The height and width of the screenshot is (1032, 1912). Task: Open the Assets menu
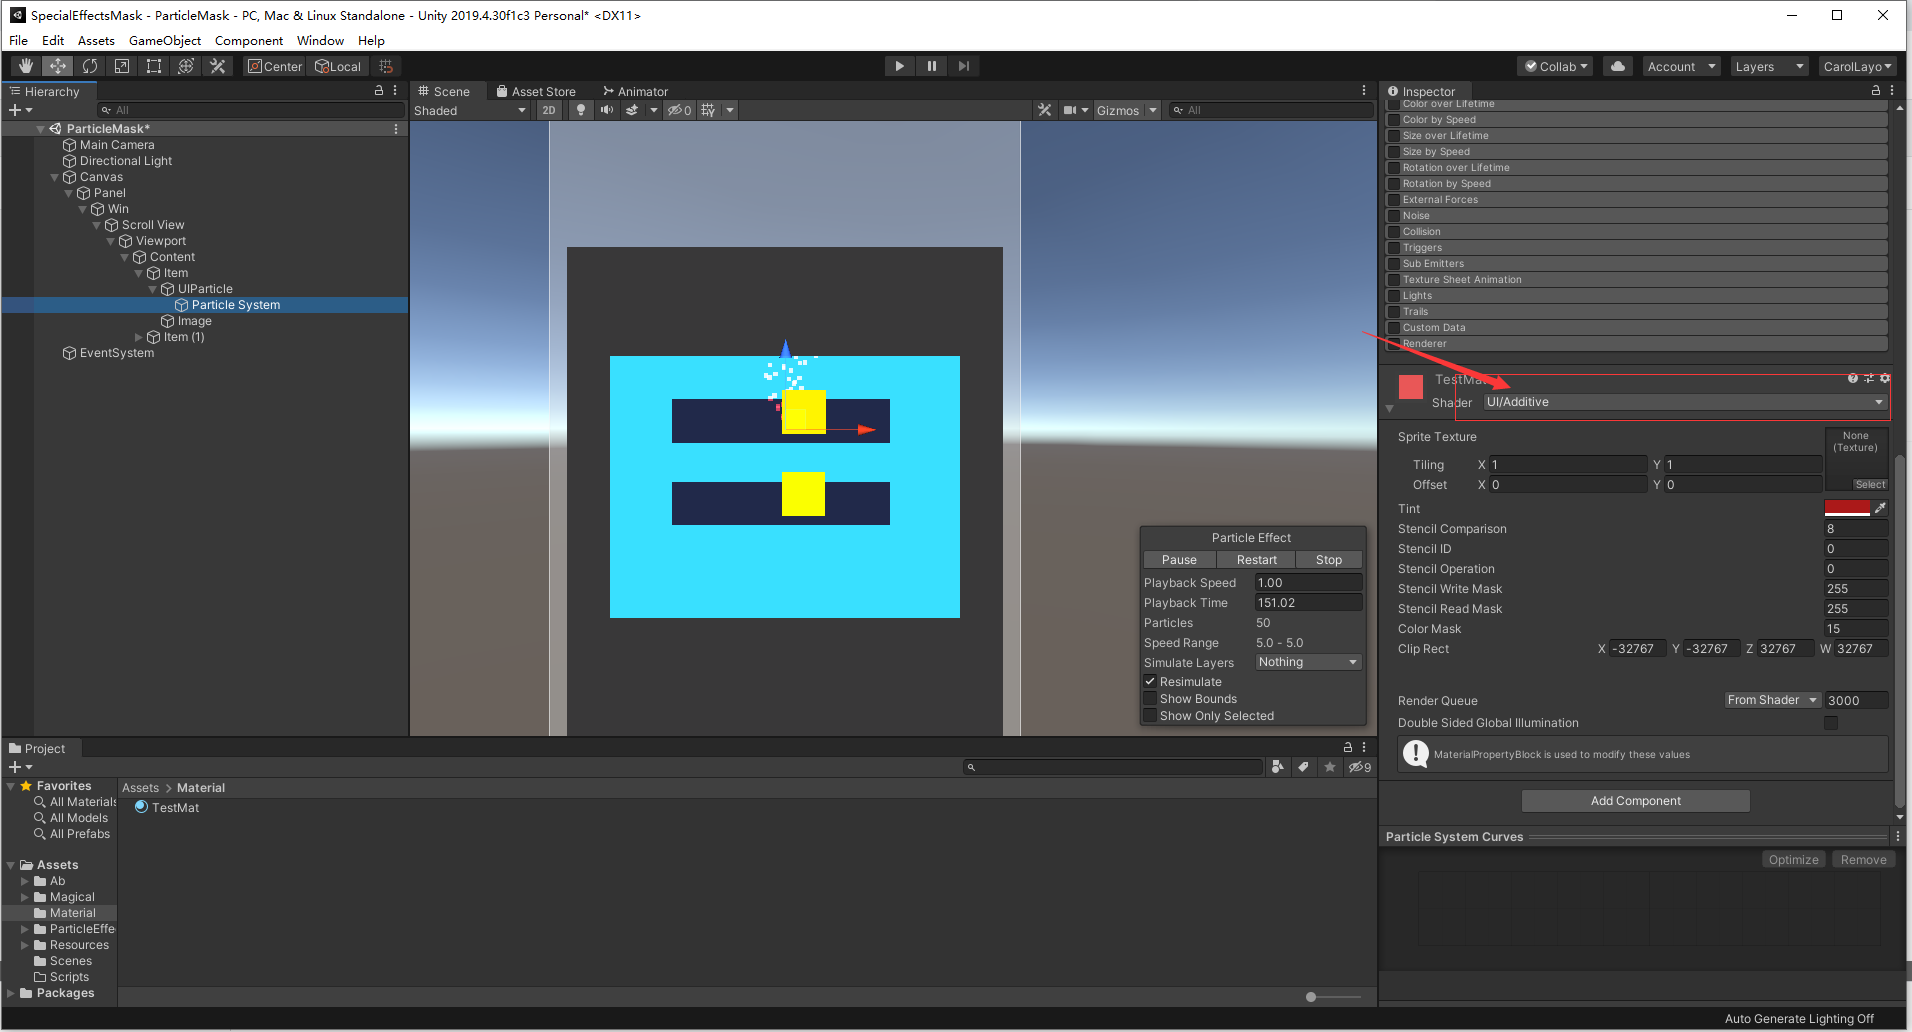tap(96, 41)
